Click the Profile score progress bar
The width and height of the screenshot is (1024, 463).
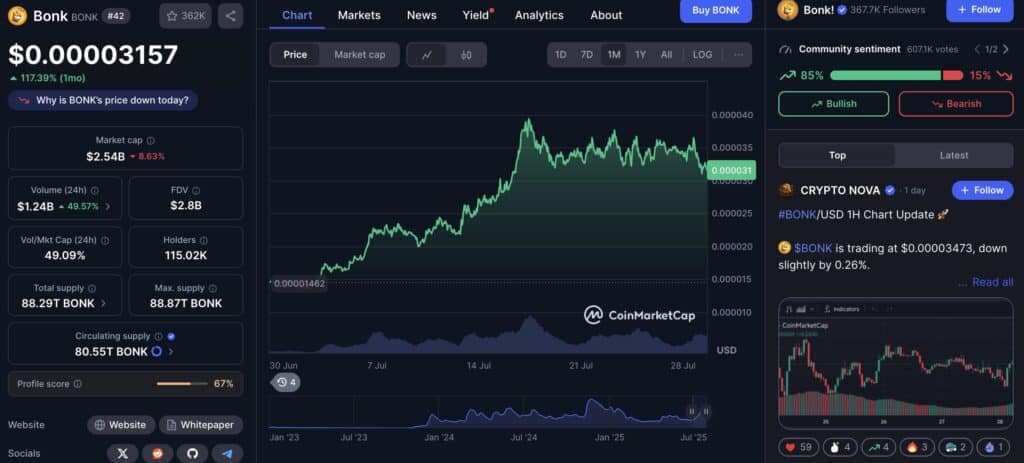[x=182, y=384]
